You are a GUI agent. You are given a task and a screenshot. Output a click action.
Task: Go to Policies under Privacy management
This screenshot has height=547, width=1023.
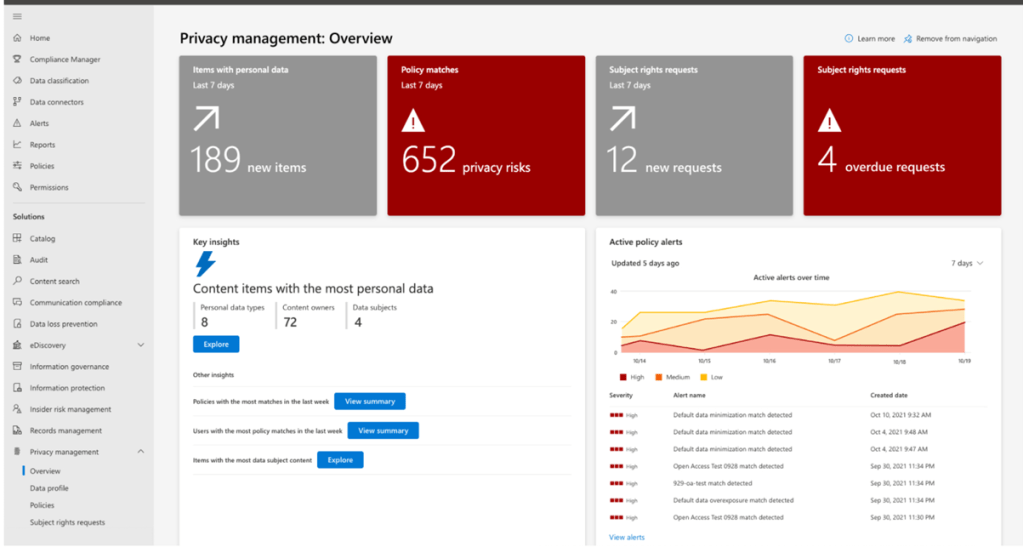[42, 505]
